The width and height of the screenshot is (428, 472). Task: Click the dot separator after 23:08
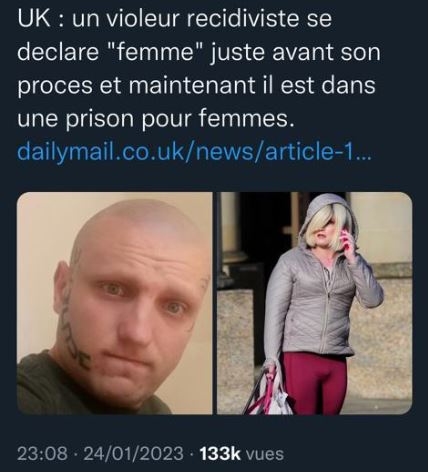click(x=75, y=455)
